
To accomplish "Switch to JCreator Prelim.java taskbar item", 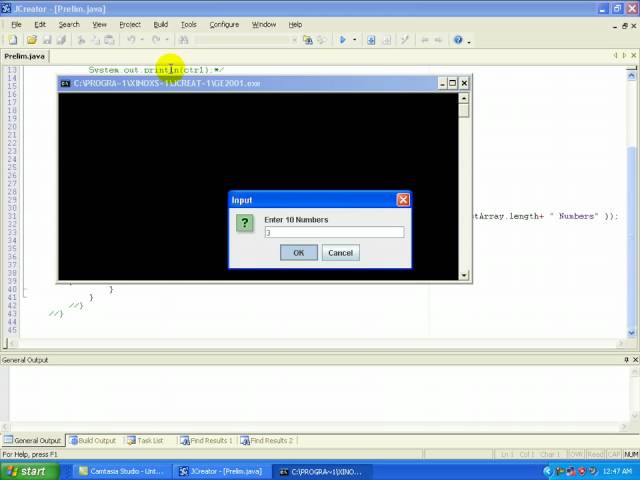I will (x=221, y=471).
